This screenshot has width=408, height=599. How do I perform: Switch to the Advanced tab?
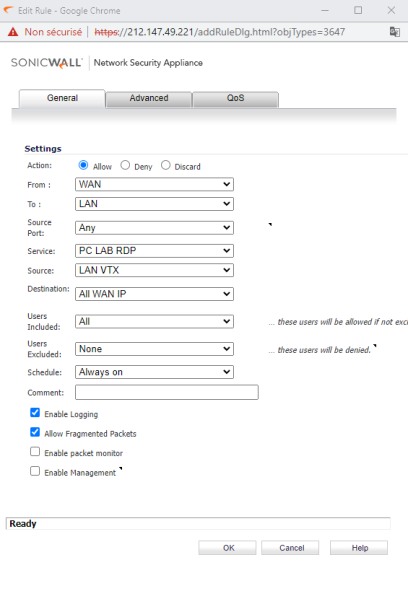[x=149, y=99]
